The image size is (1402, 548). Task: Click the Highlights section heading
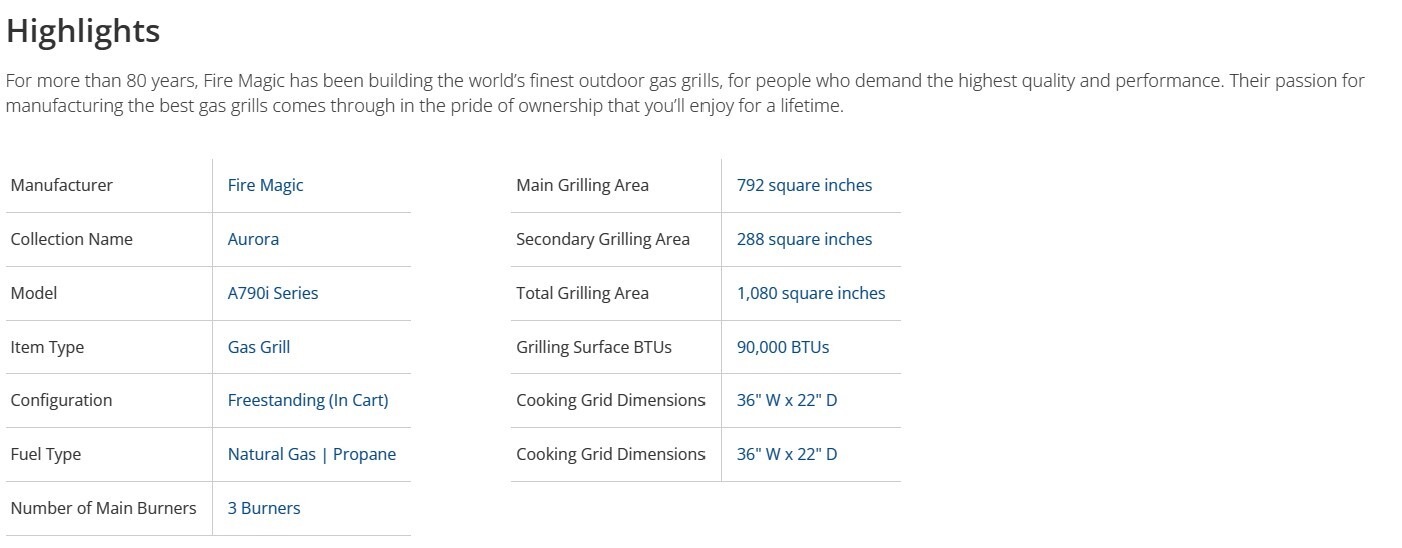(x=83, y=31)
